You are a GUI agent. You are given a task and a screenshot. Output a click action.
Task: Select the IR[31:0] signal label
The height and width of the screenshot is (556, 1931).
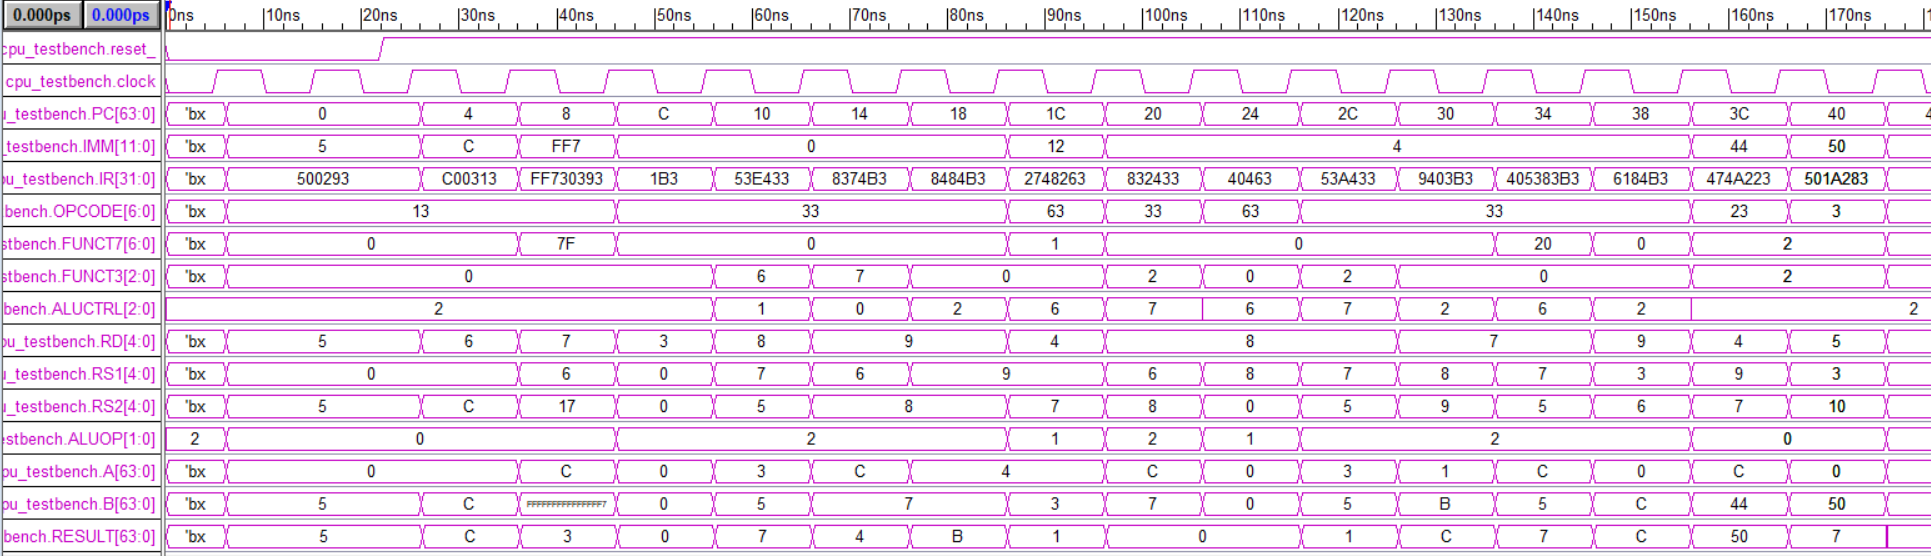point(80,179)
